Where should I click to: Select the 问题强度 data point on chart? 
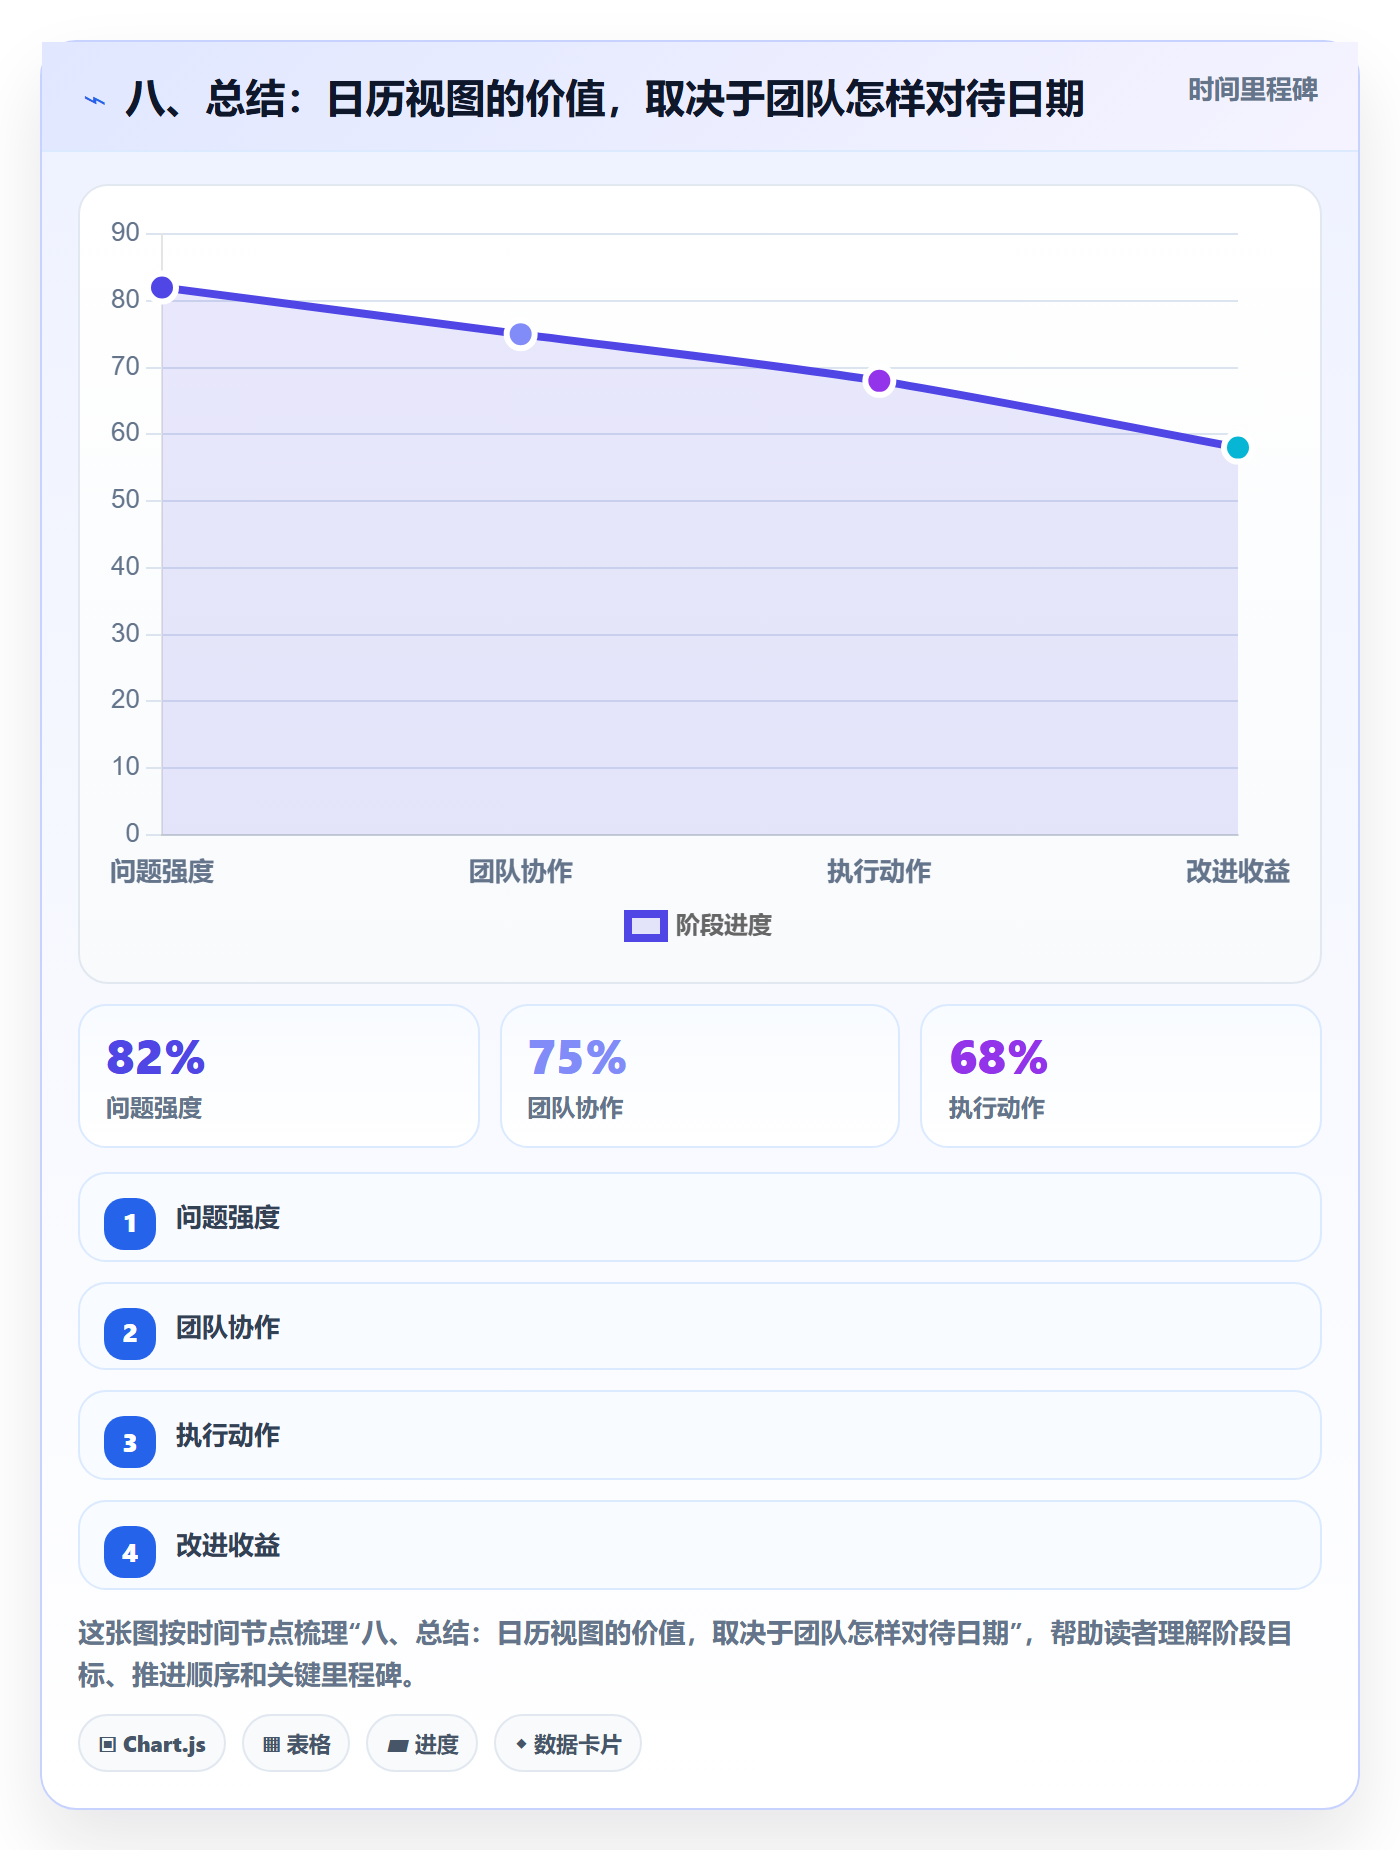point(162,288)
